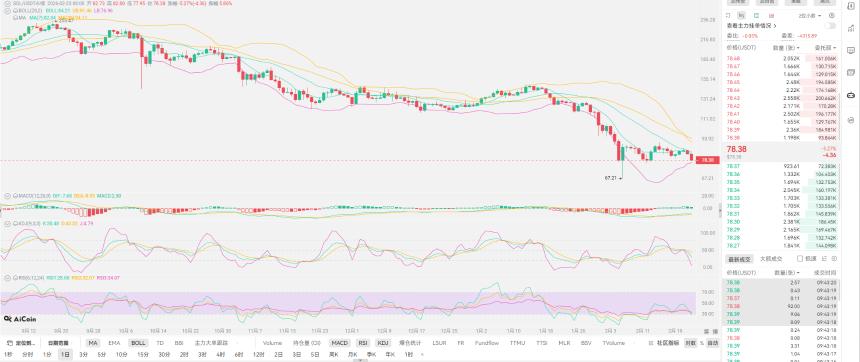Select the 15分 timeframe
The width and height of the screenshot is (860, 362).
coord(143,354)
